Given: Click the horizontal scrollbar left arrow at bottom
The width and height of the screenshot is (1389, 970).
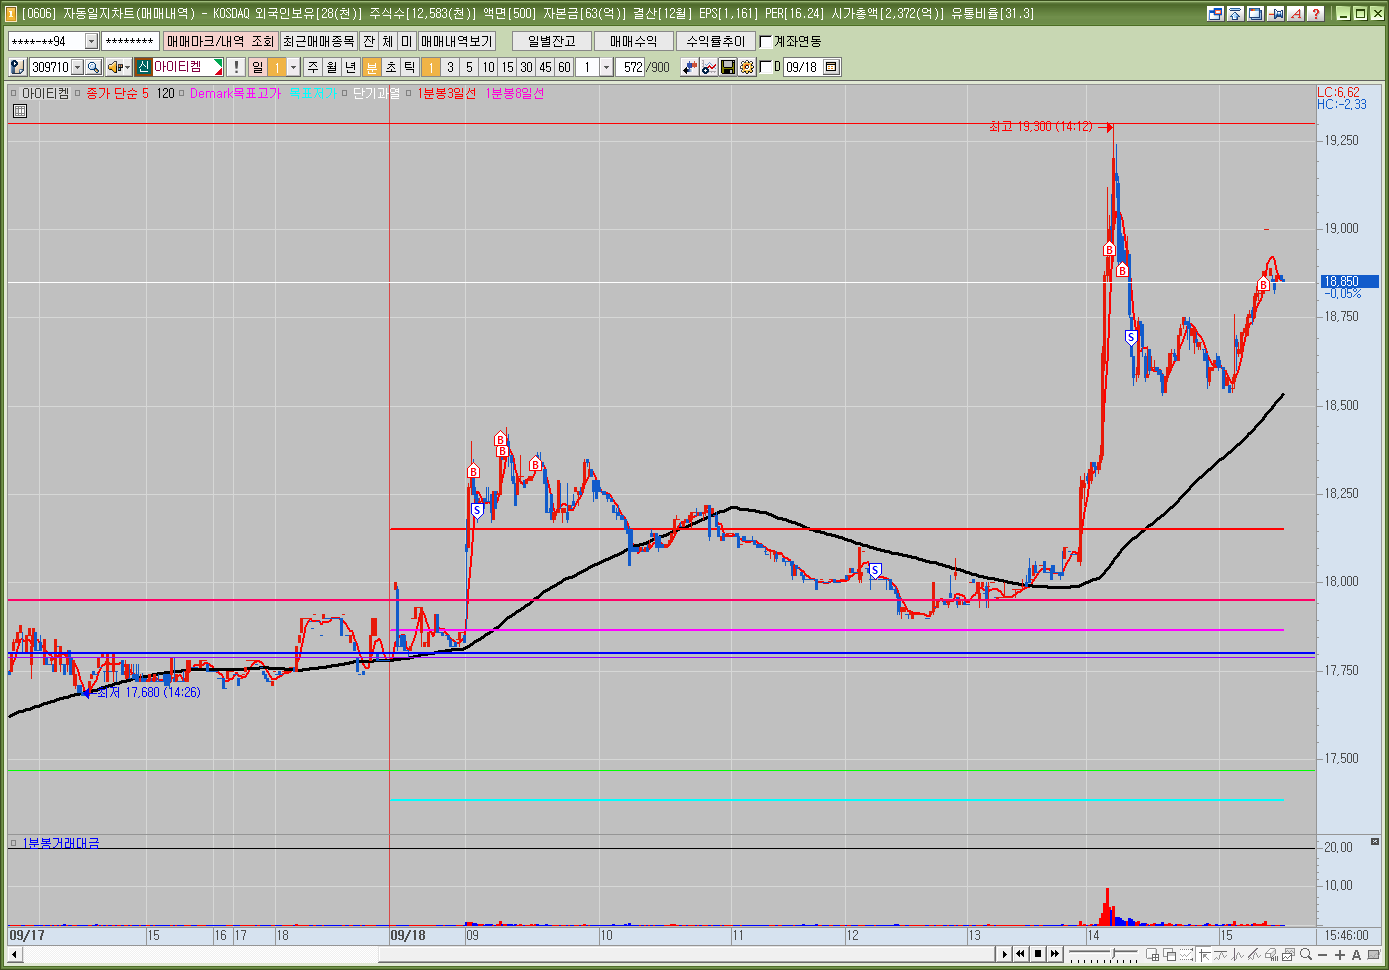Looking at the screenshot, I should (x=14, y=955).
